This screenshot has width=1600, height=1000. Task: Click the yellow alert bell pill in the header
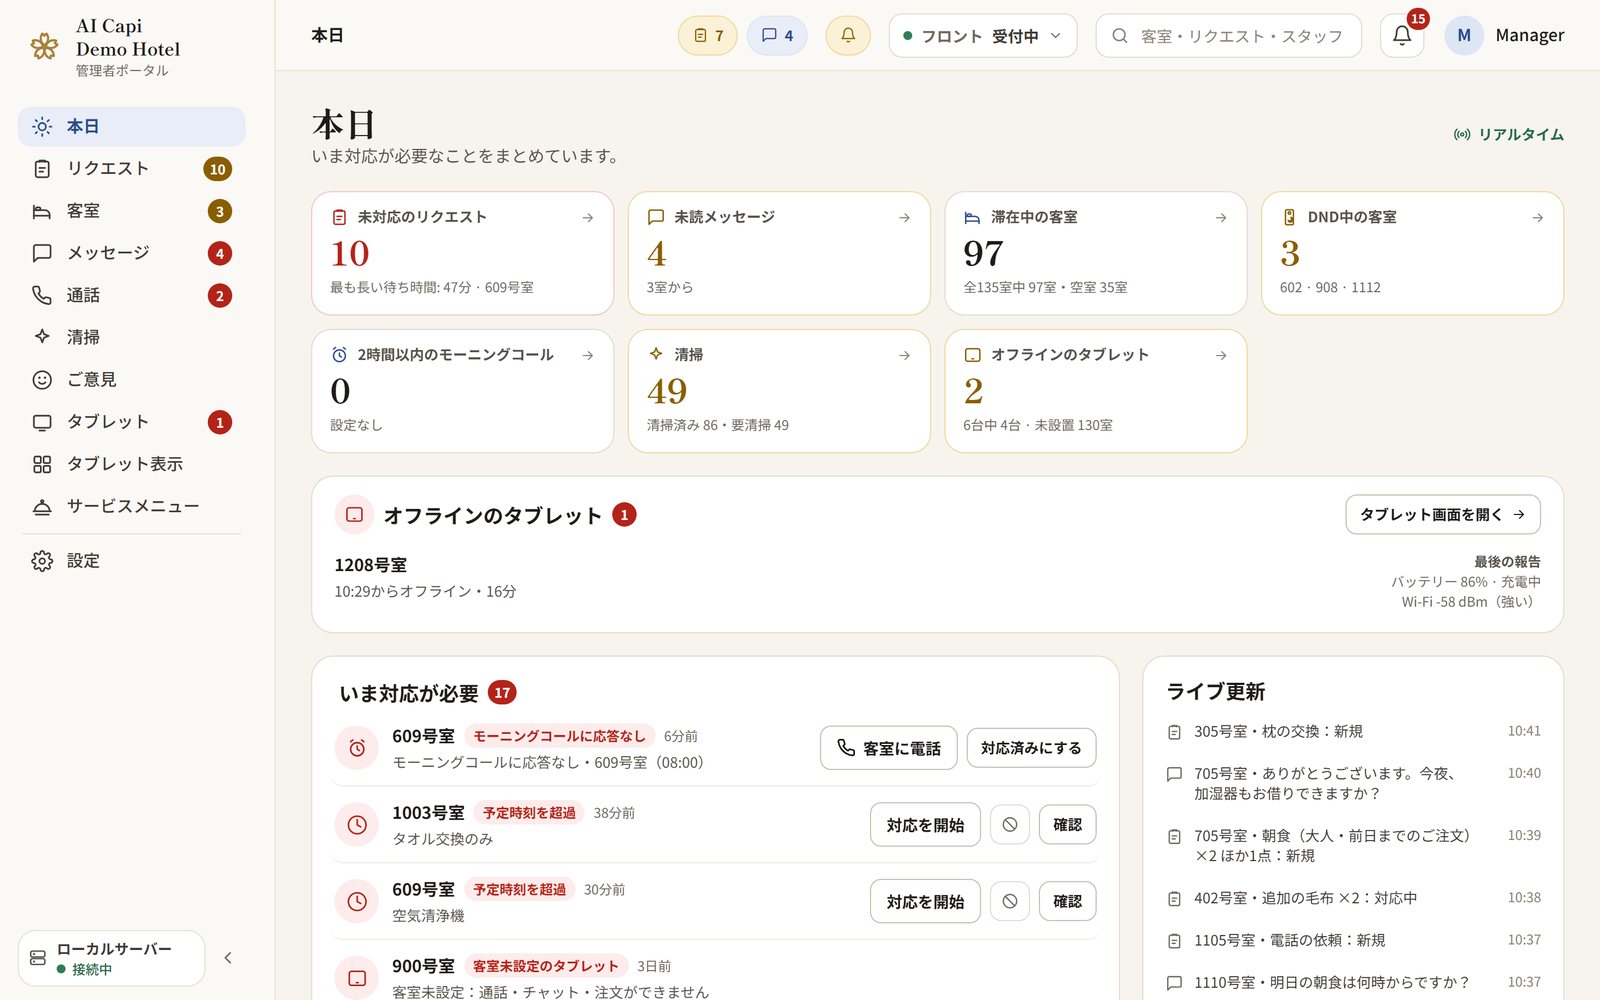[848, 36]
